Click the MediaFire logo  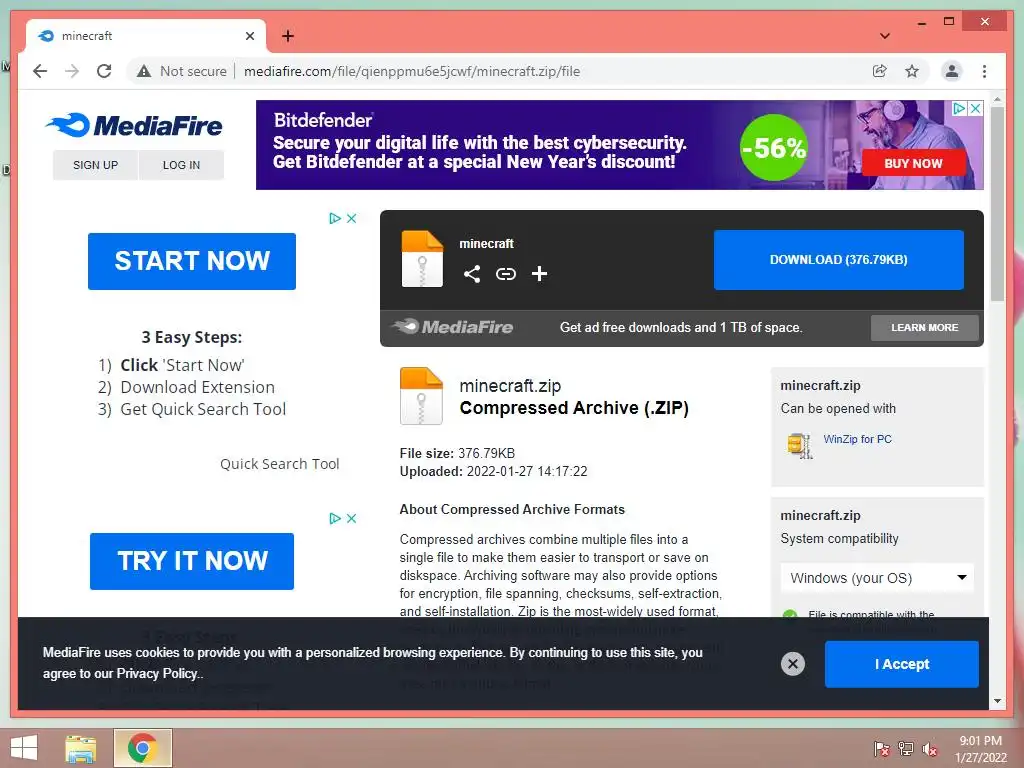click(134, 125)
